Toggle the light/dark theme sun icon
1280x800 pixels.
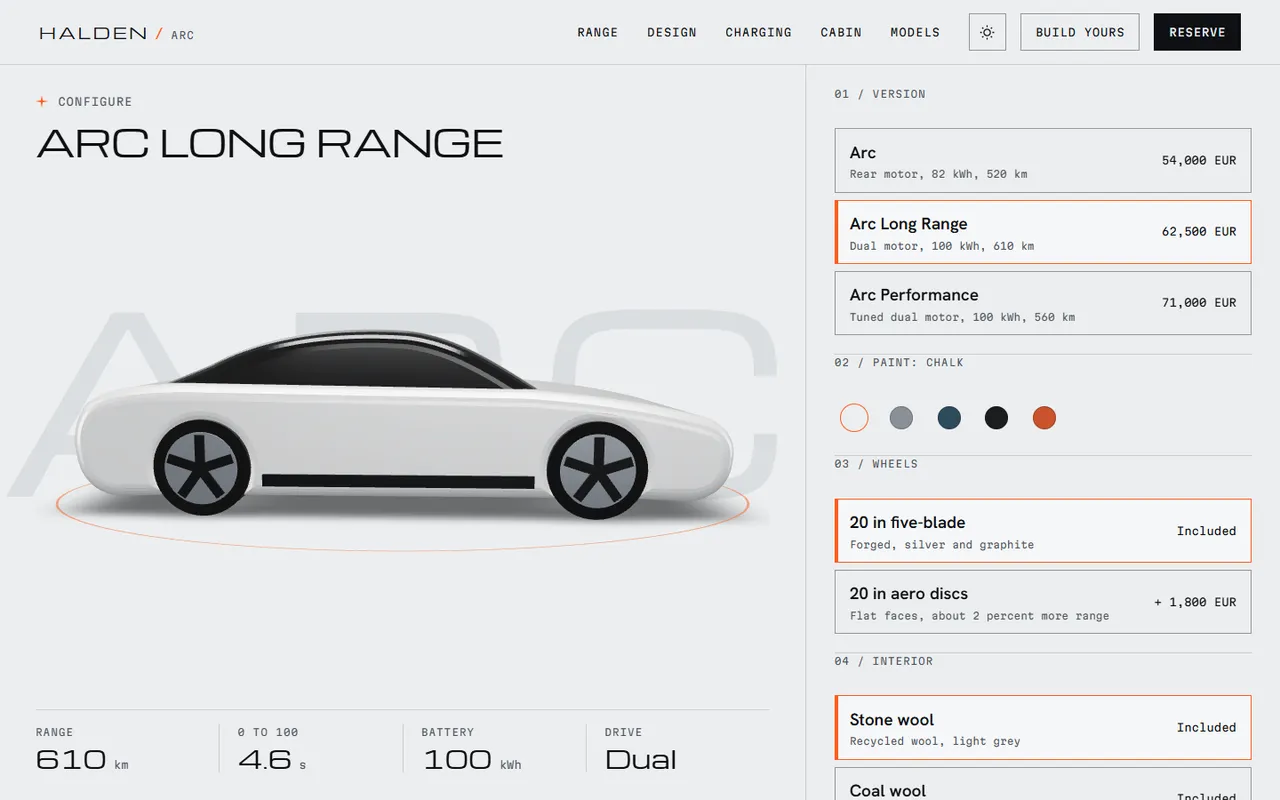pyautogui.click(x=987, y=32)
